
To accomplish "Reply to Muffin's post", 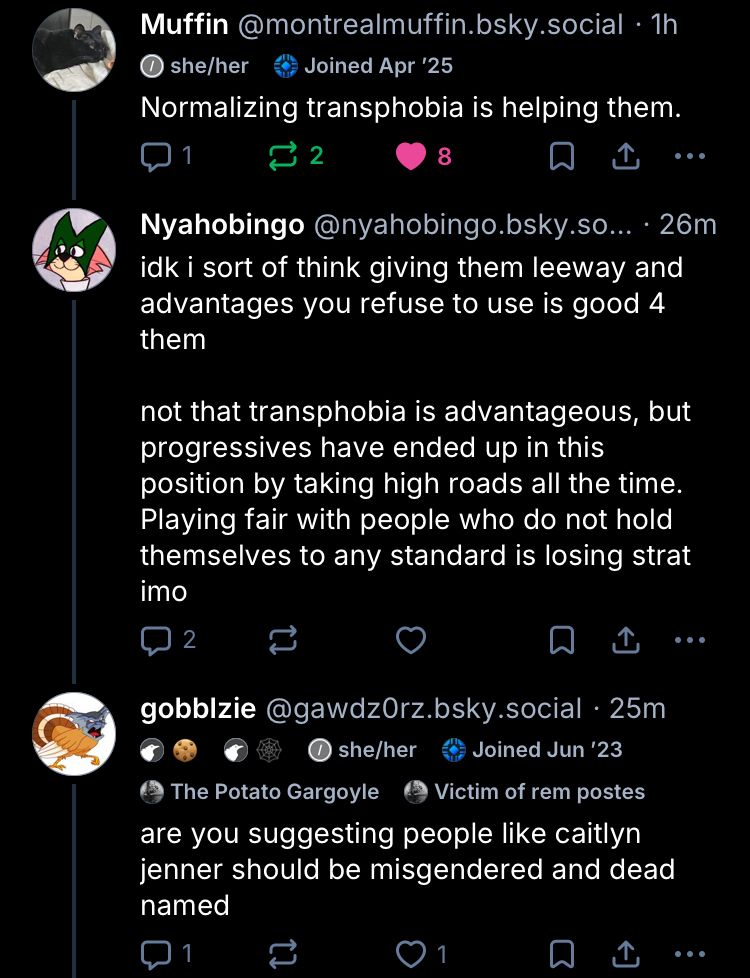I will (155, 155).
